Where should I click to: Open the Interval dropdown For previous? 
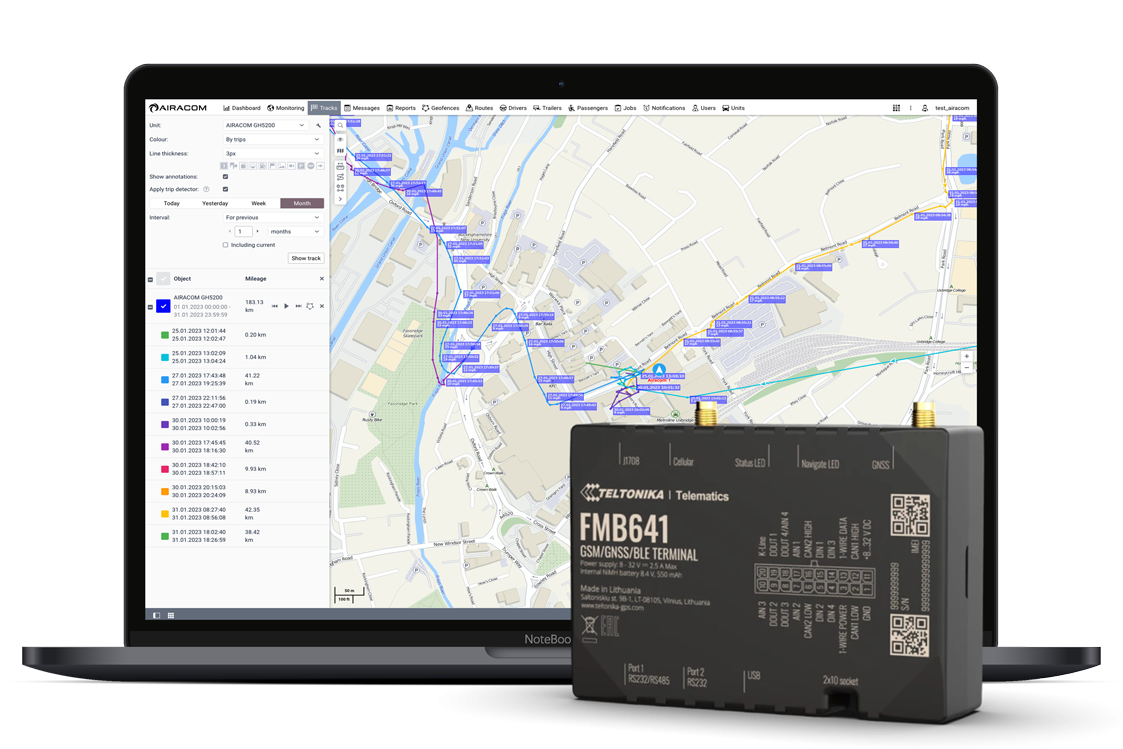point(272,218)
